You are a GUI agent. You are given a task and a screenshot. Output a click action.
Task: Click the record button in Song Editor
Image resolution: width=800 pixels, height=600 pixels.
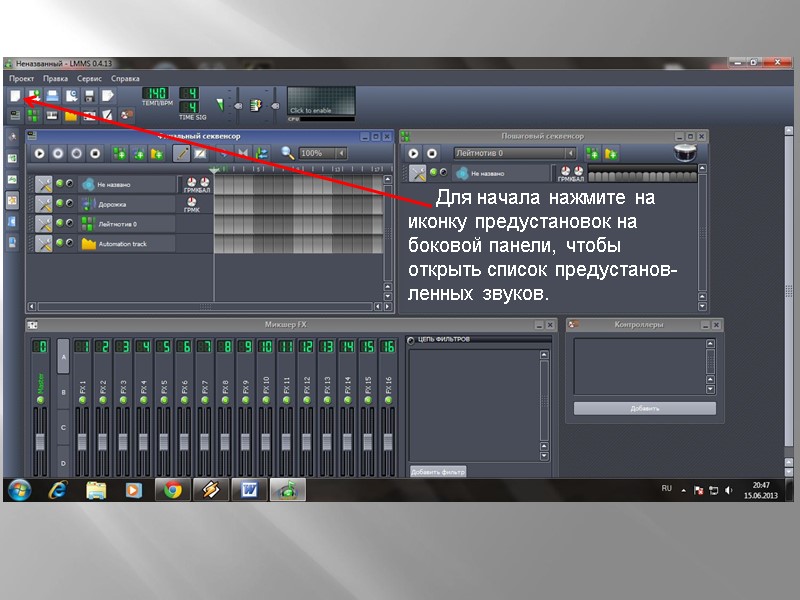[58, 153]
